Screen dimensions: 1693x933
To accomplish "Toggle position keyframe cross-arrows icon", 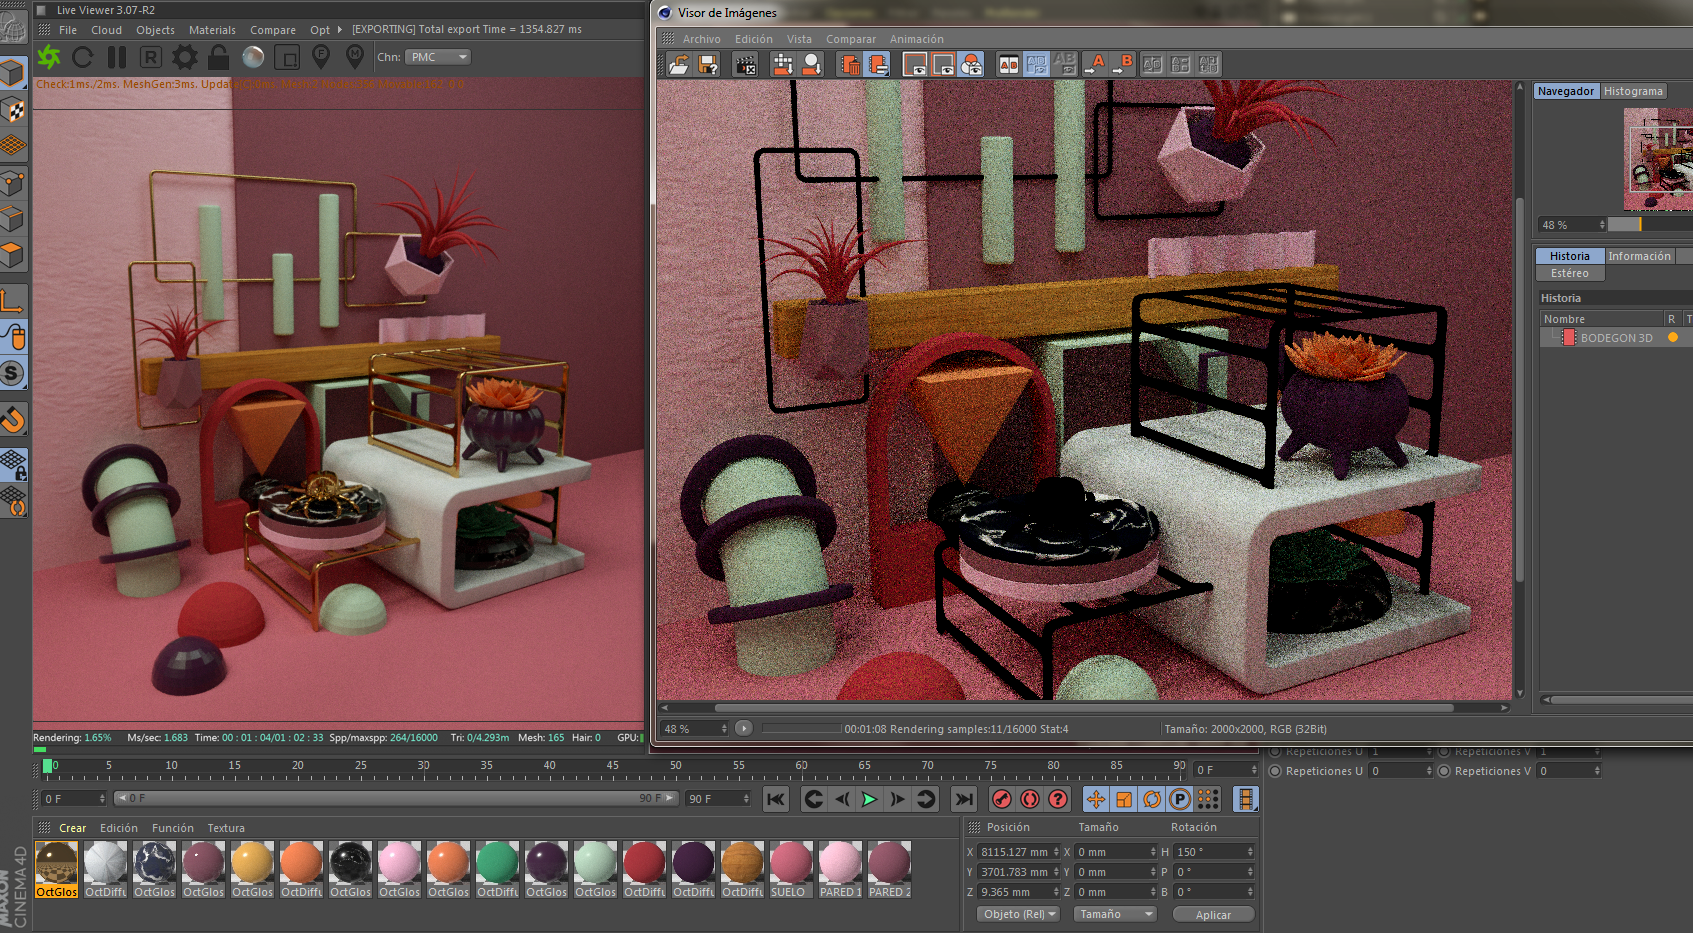I will tap(1096, 799).
